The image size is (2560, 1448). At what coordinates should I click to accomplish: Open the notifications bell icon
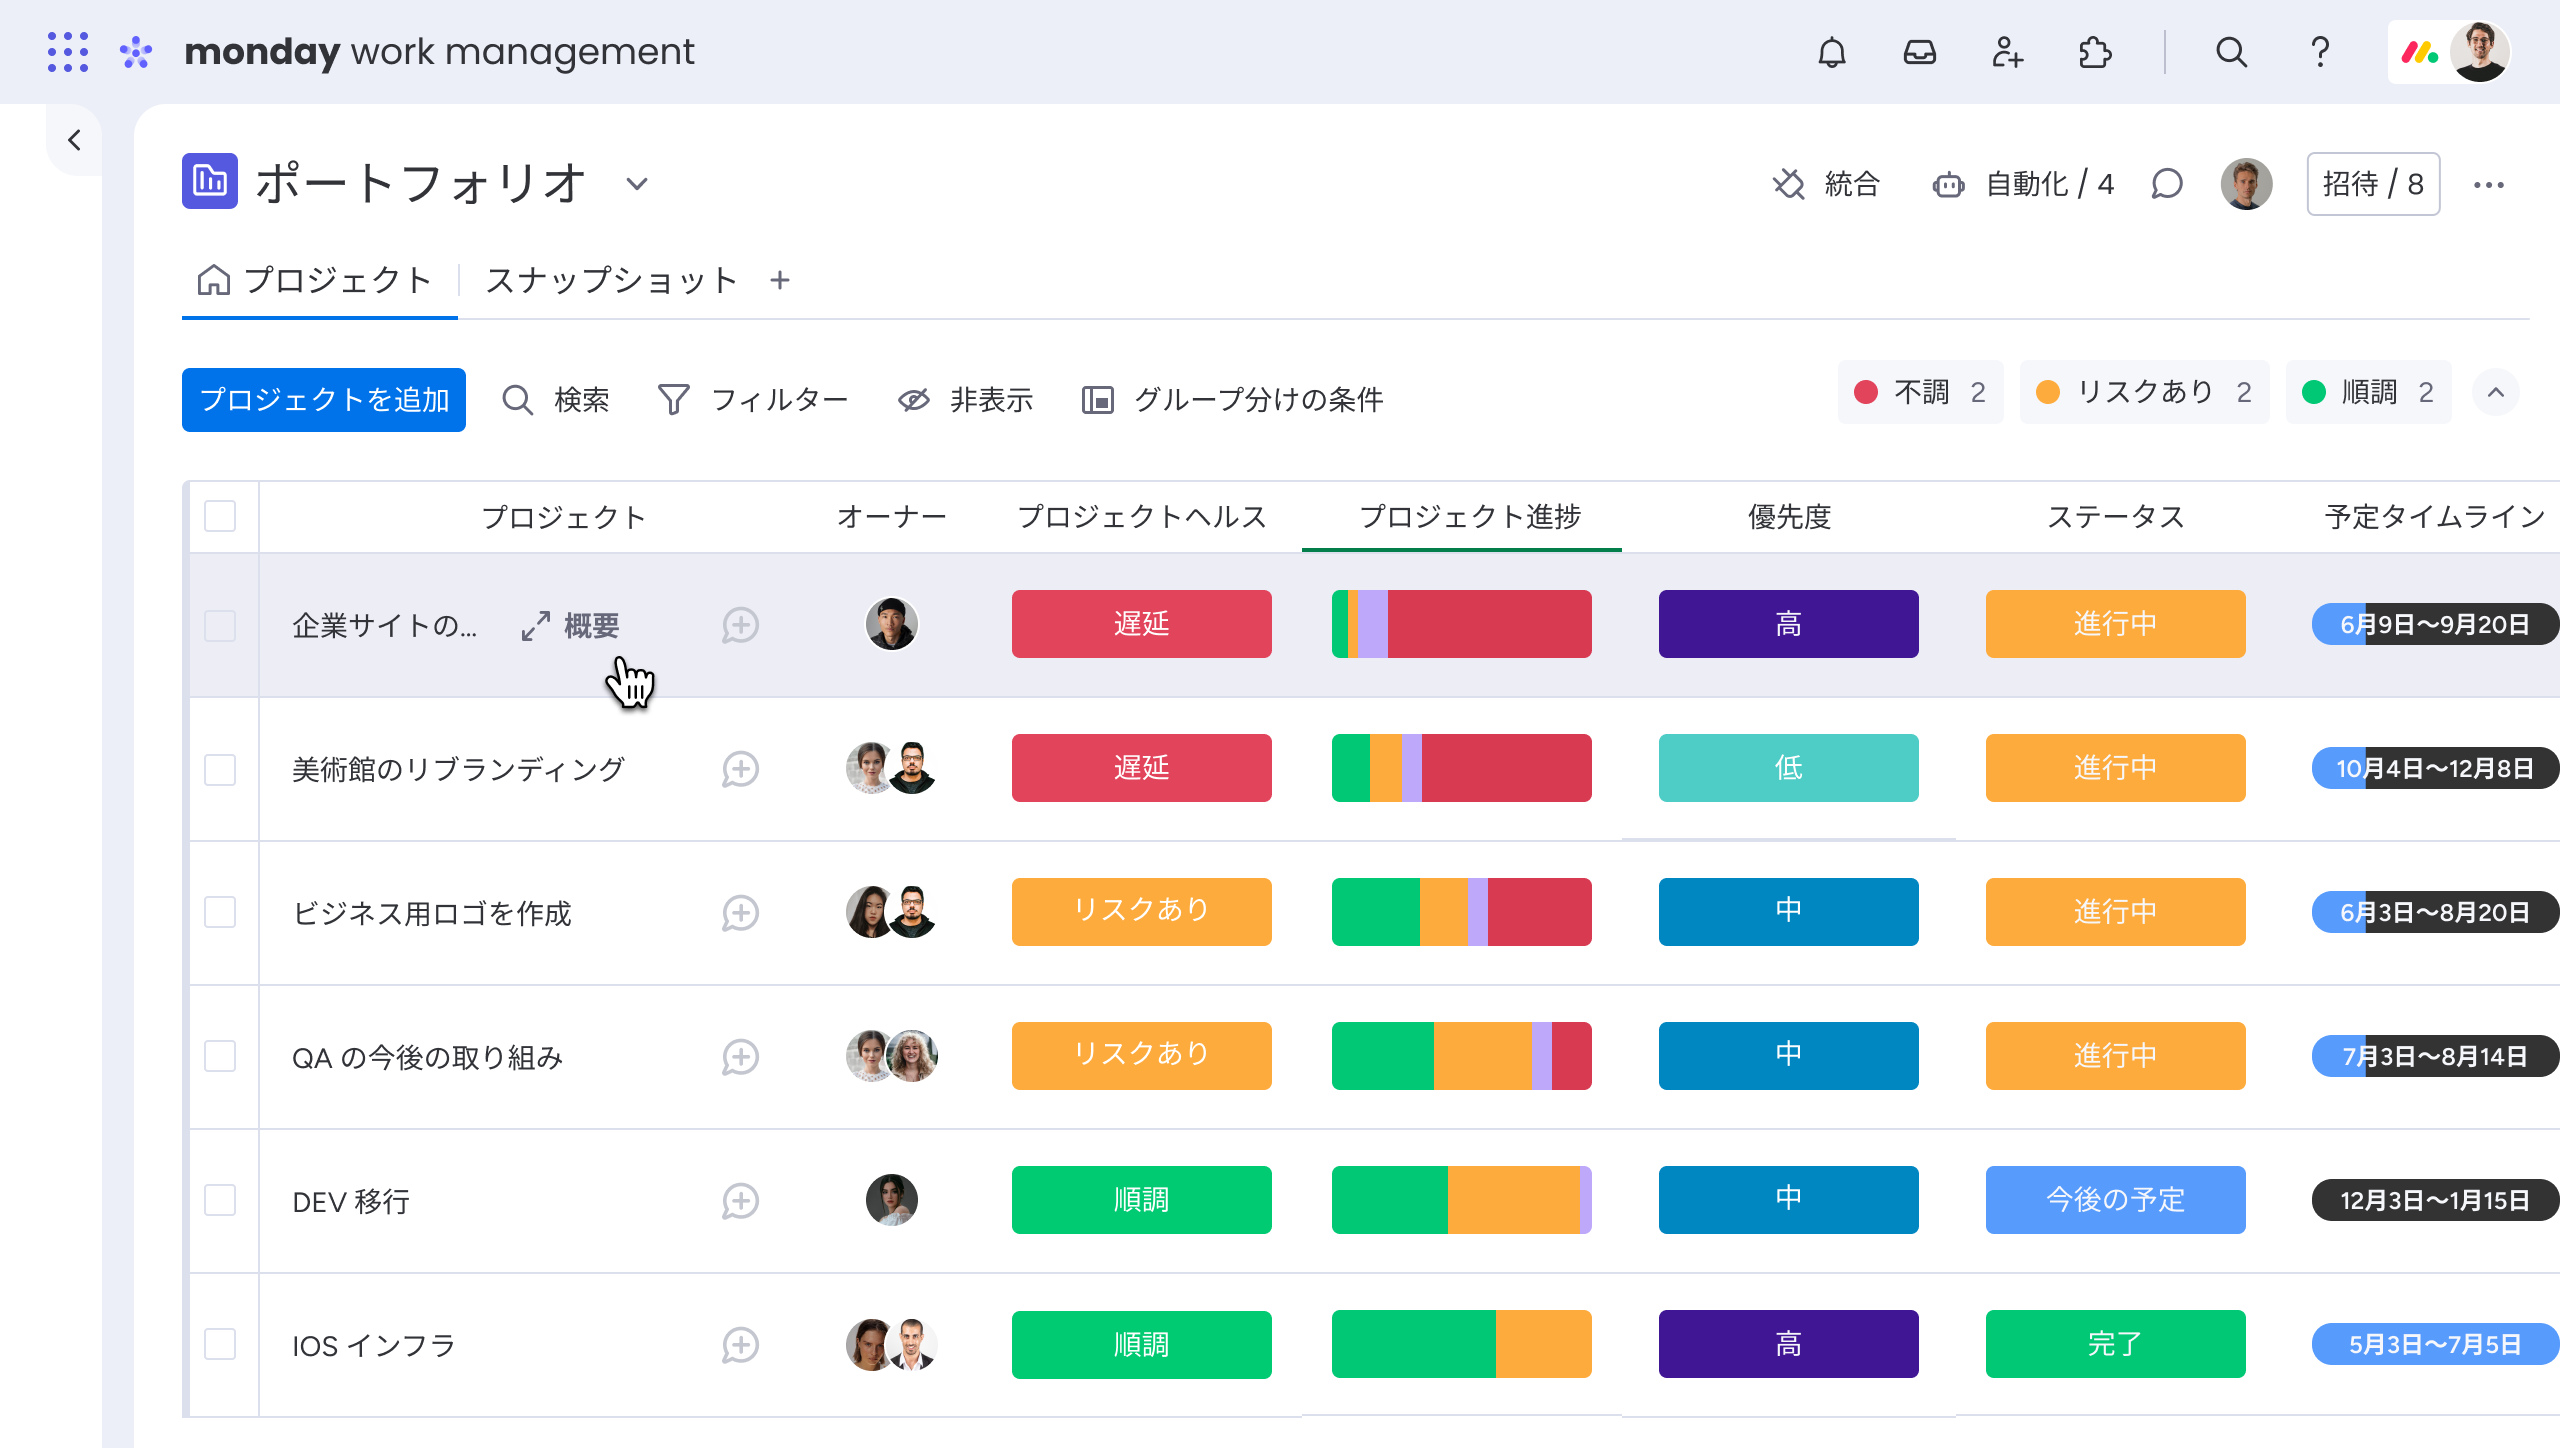[x=1831, y=52]
